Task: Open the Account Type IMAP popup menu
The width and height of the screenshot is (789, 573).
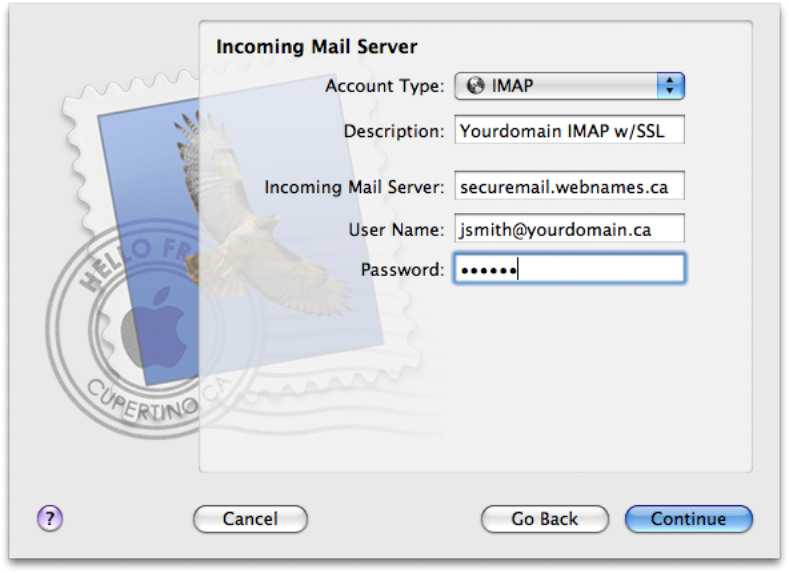Action: pyautogui.click(x=570, y=86)
